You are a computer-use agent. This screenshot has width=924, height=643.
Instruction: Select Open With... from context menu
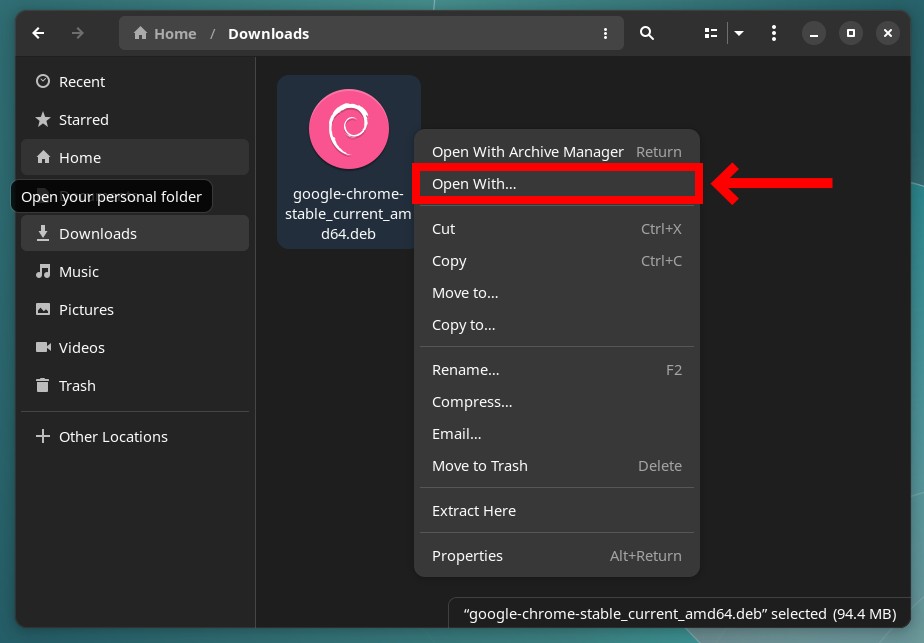pos(557,184)
